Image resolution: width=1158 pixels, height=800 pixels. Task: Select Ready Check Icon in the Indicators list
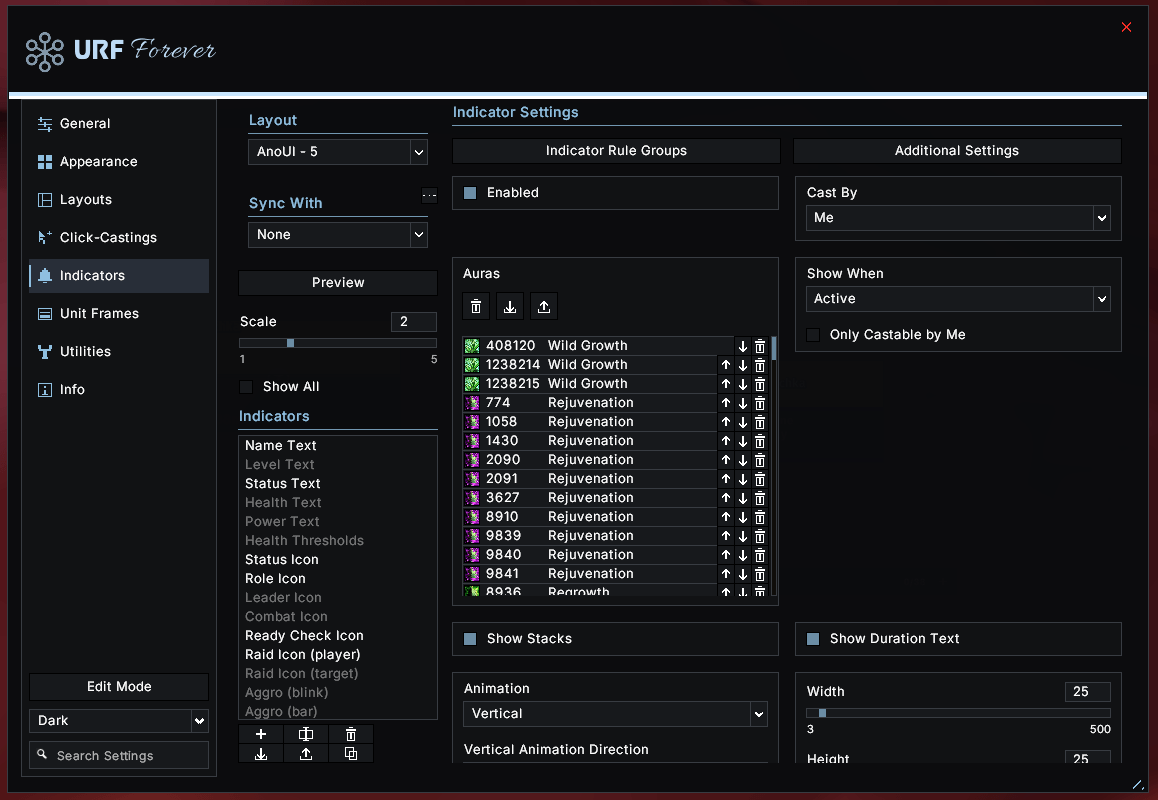coord(338,636)
